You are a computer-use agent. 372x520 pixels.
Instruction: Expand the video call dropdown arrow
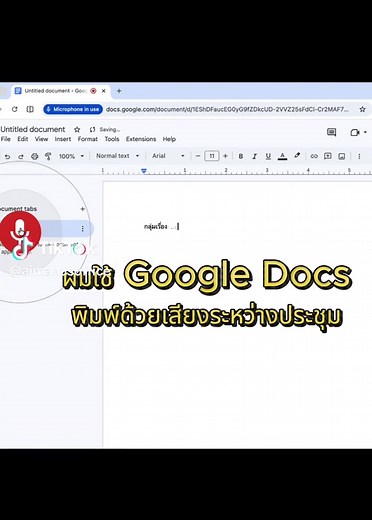click(365, 132)
